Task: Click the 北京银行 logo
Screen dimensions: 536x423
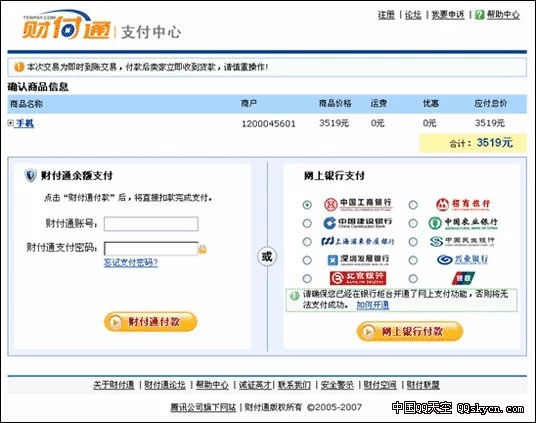Action: coord(358,278)
